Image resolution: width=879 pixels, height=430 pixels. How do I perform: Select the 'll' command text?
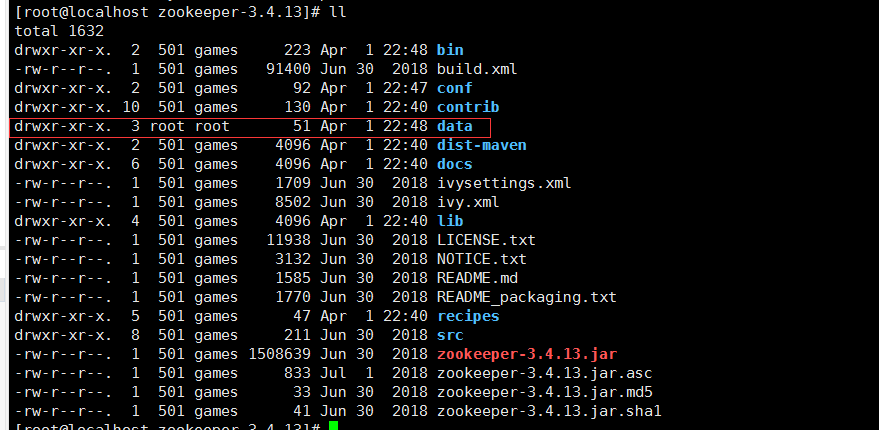(337, 12)
